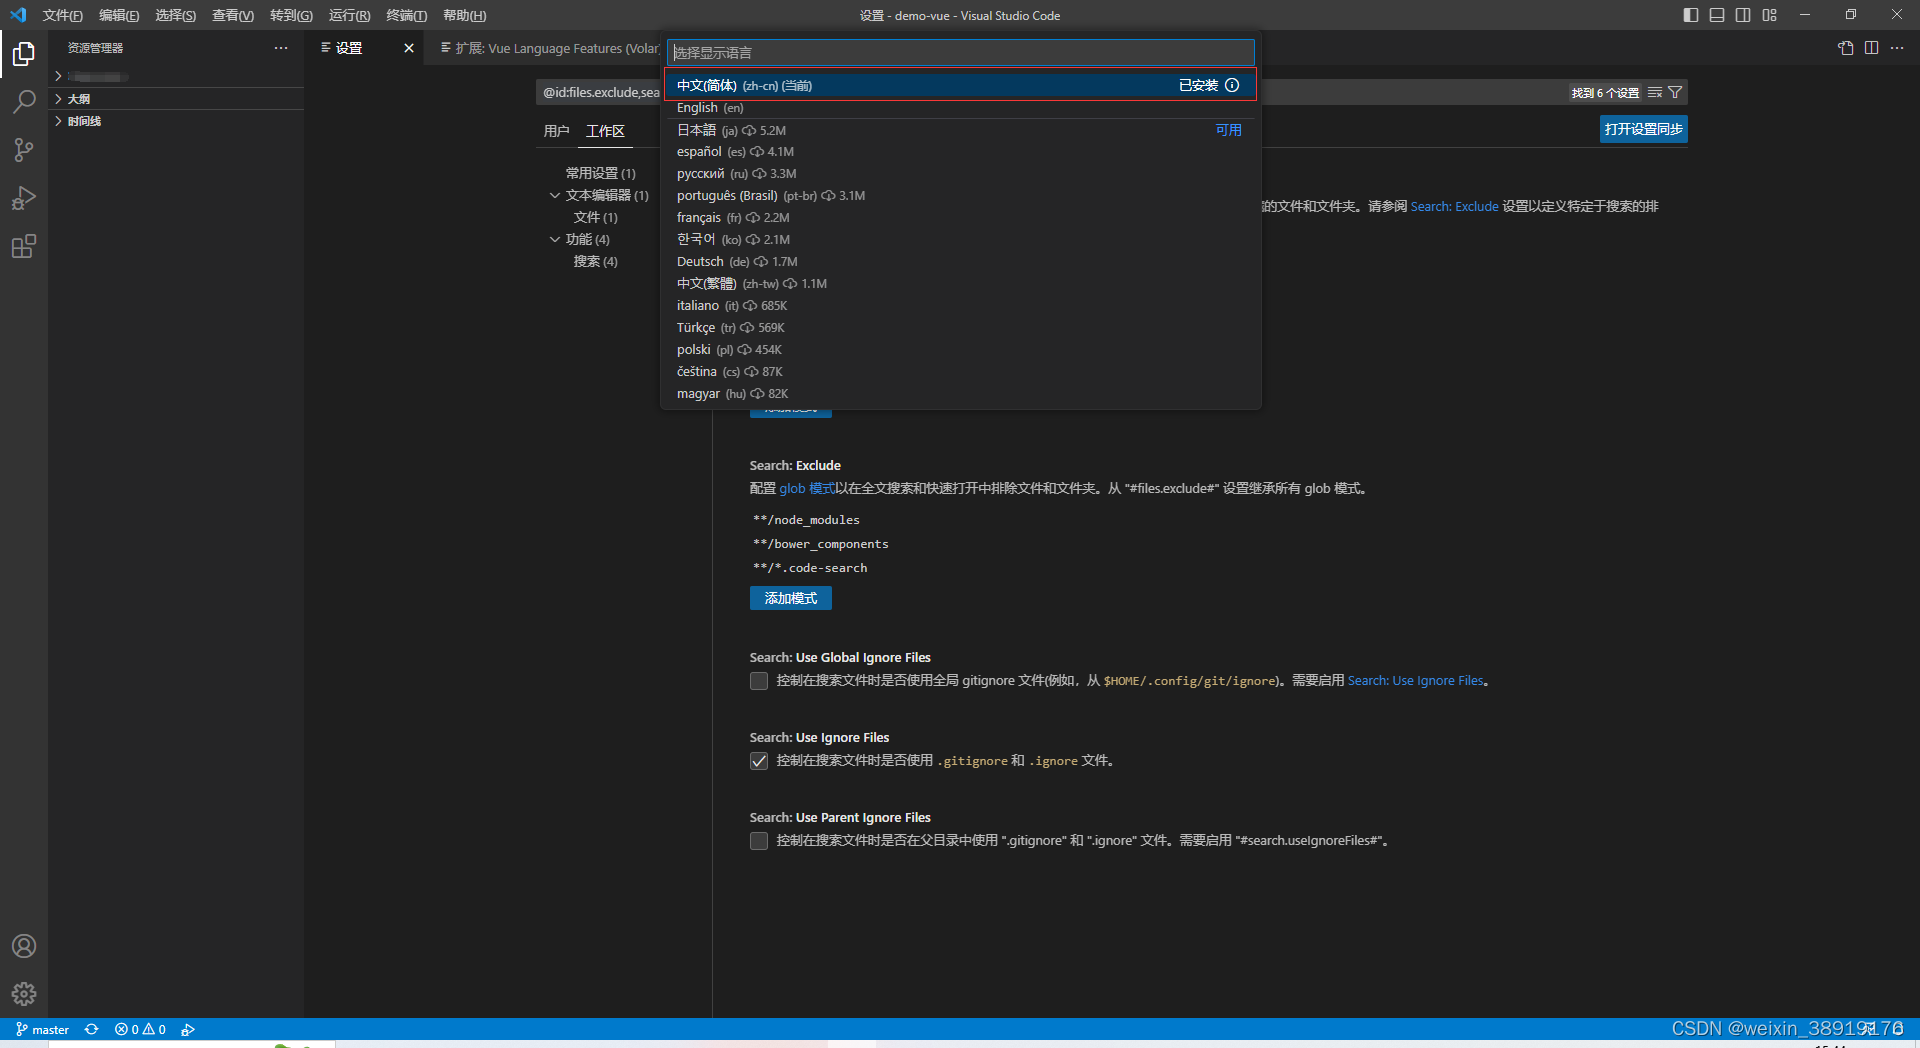The height and width of the screenshot is (1048, 1920).
Task: Switch to the Vue Language Features extension tab
Action: tap(549, 48)
